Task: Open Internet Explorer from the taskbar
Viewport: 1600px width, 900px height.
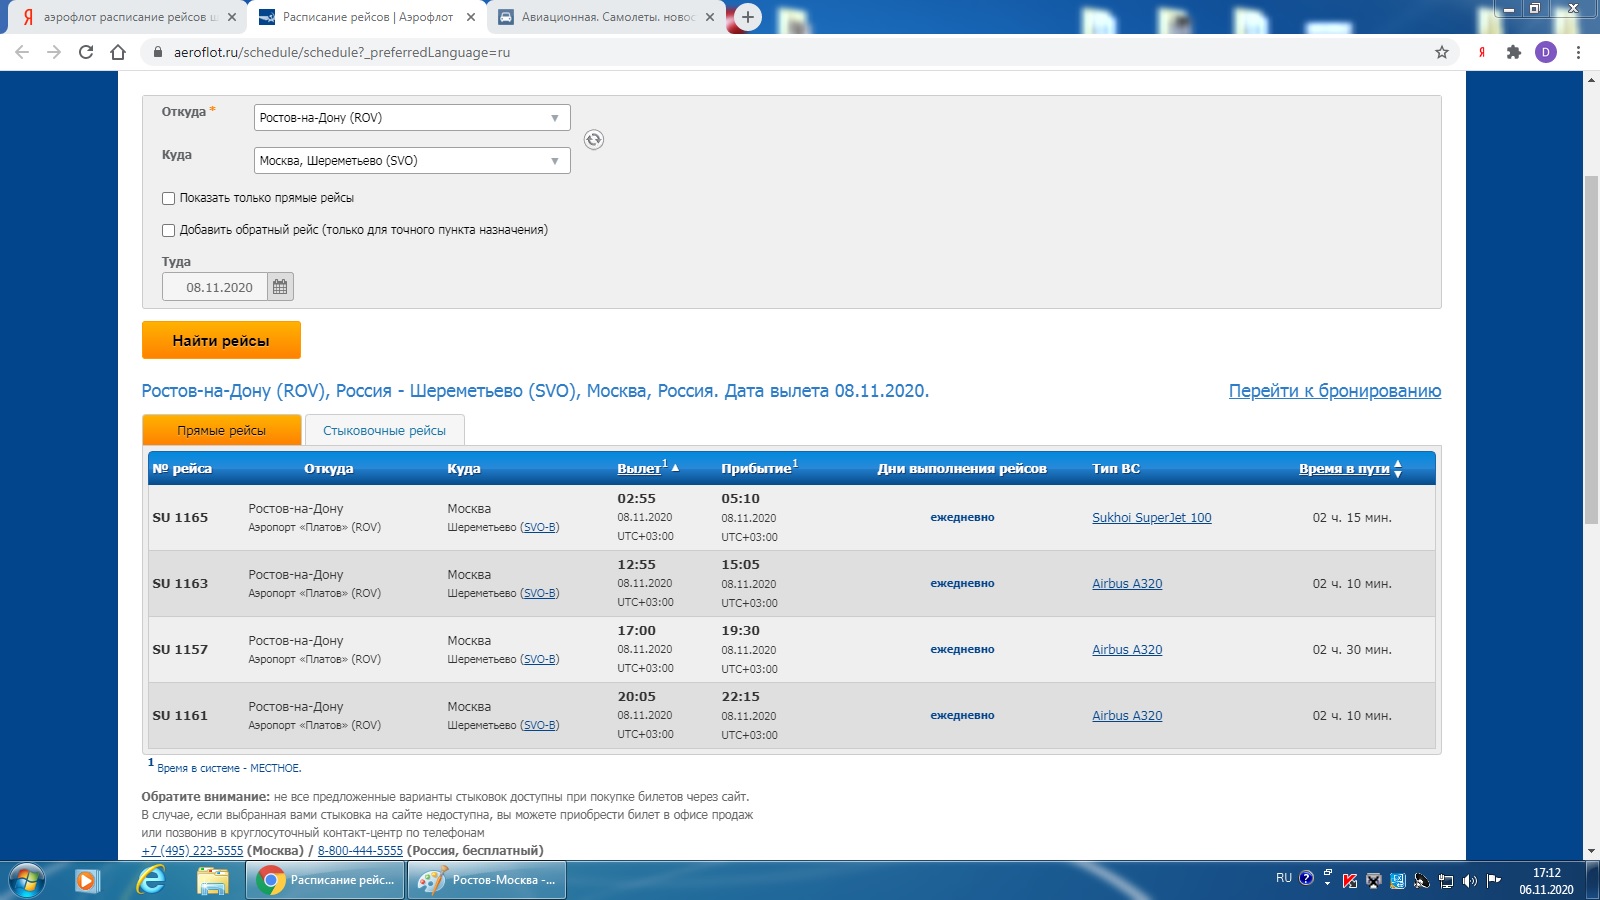Action: 150,880
